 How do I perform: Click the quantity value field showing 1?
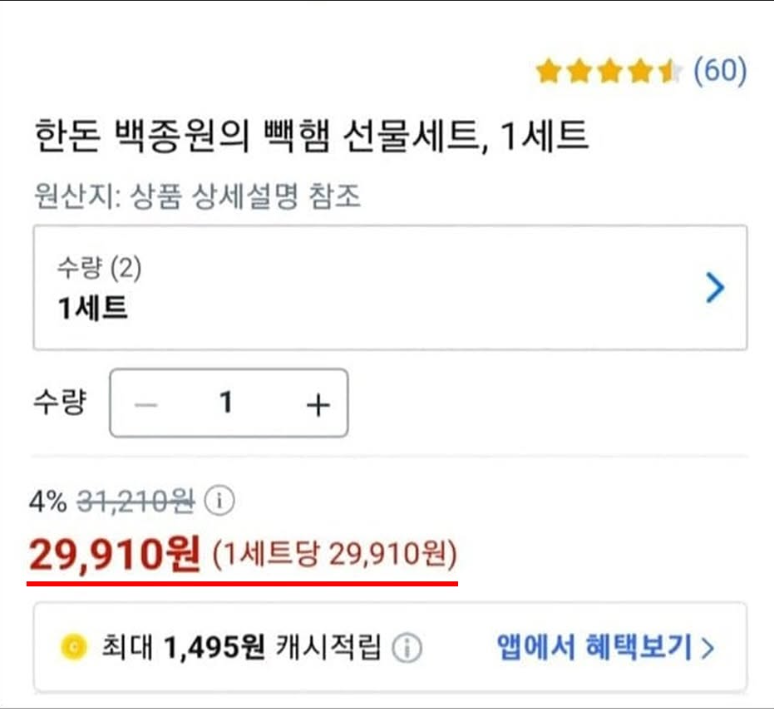tap(227, 404)
